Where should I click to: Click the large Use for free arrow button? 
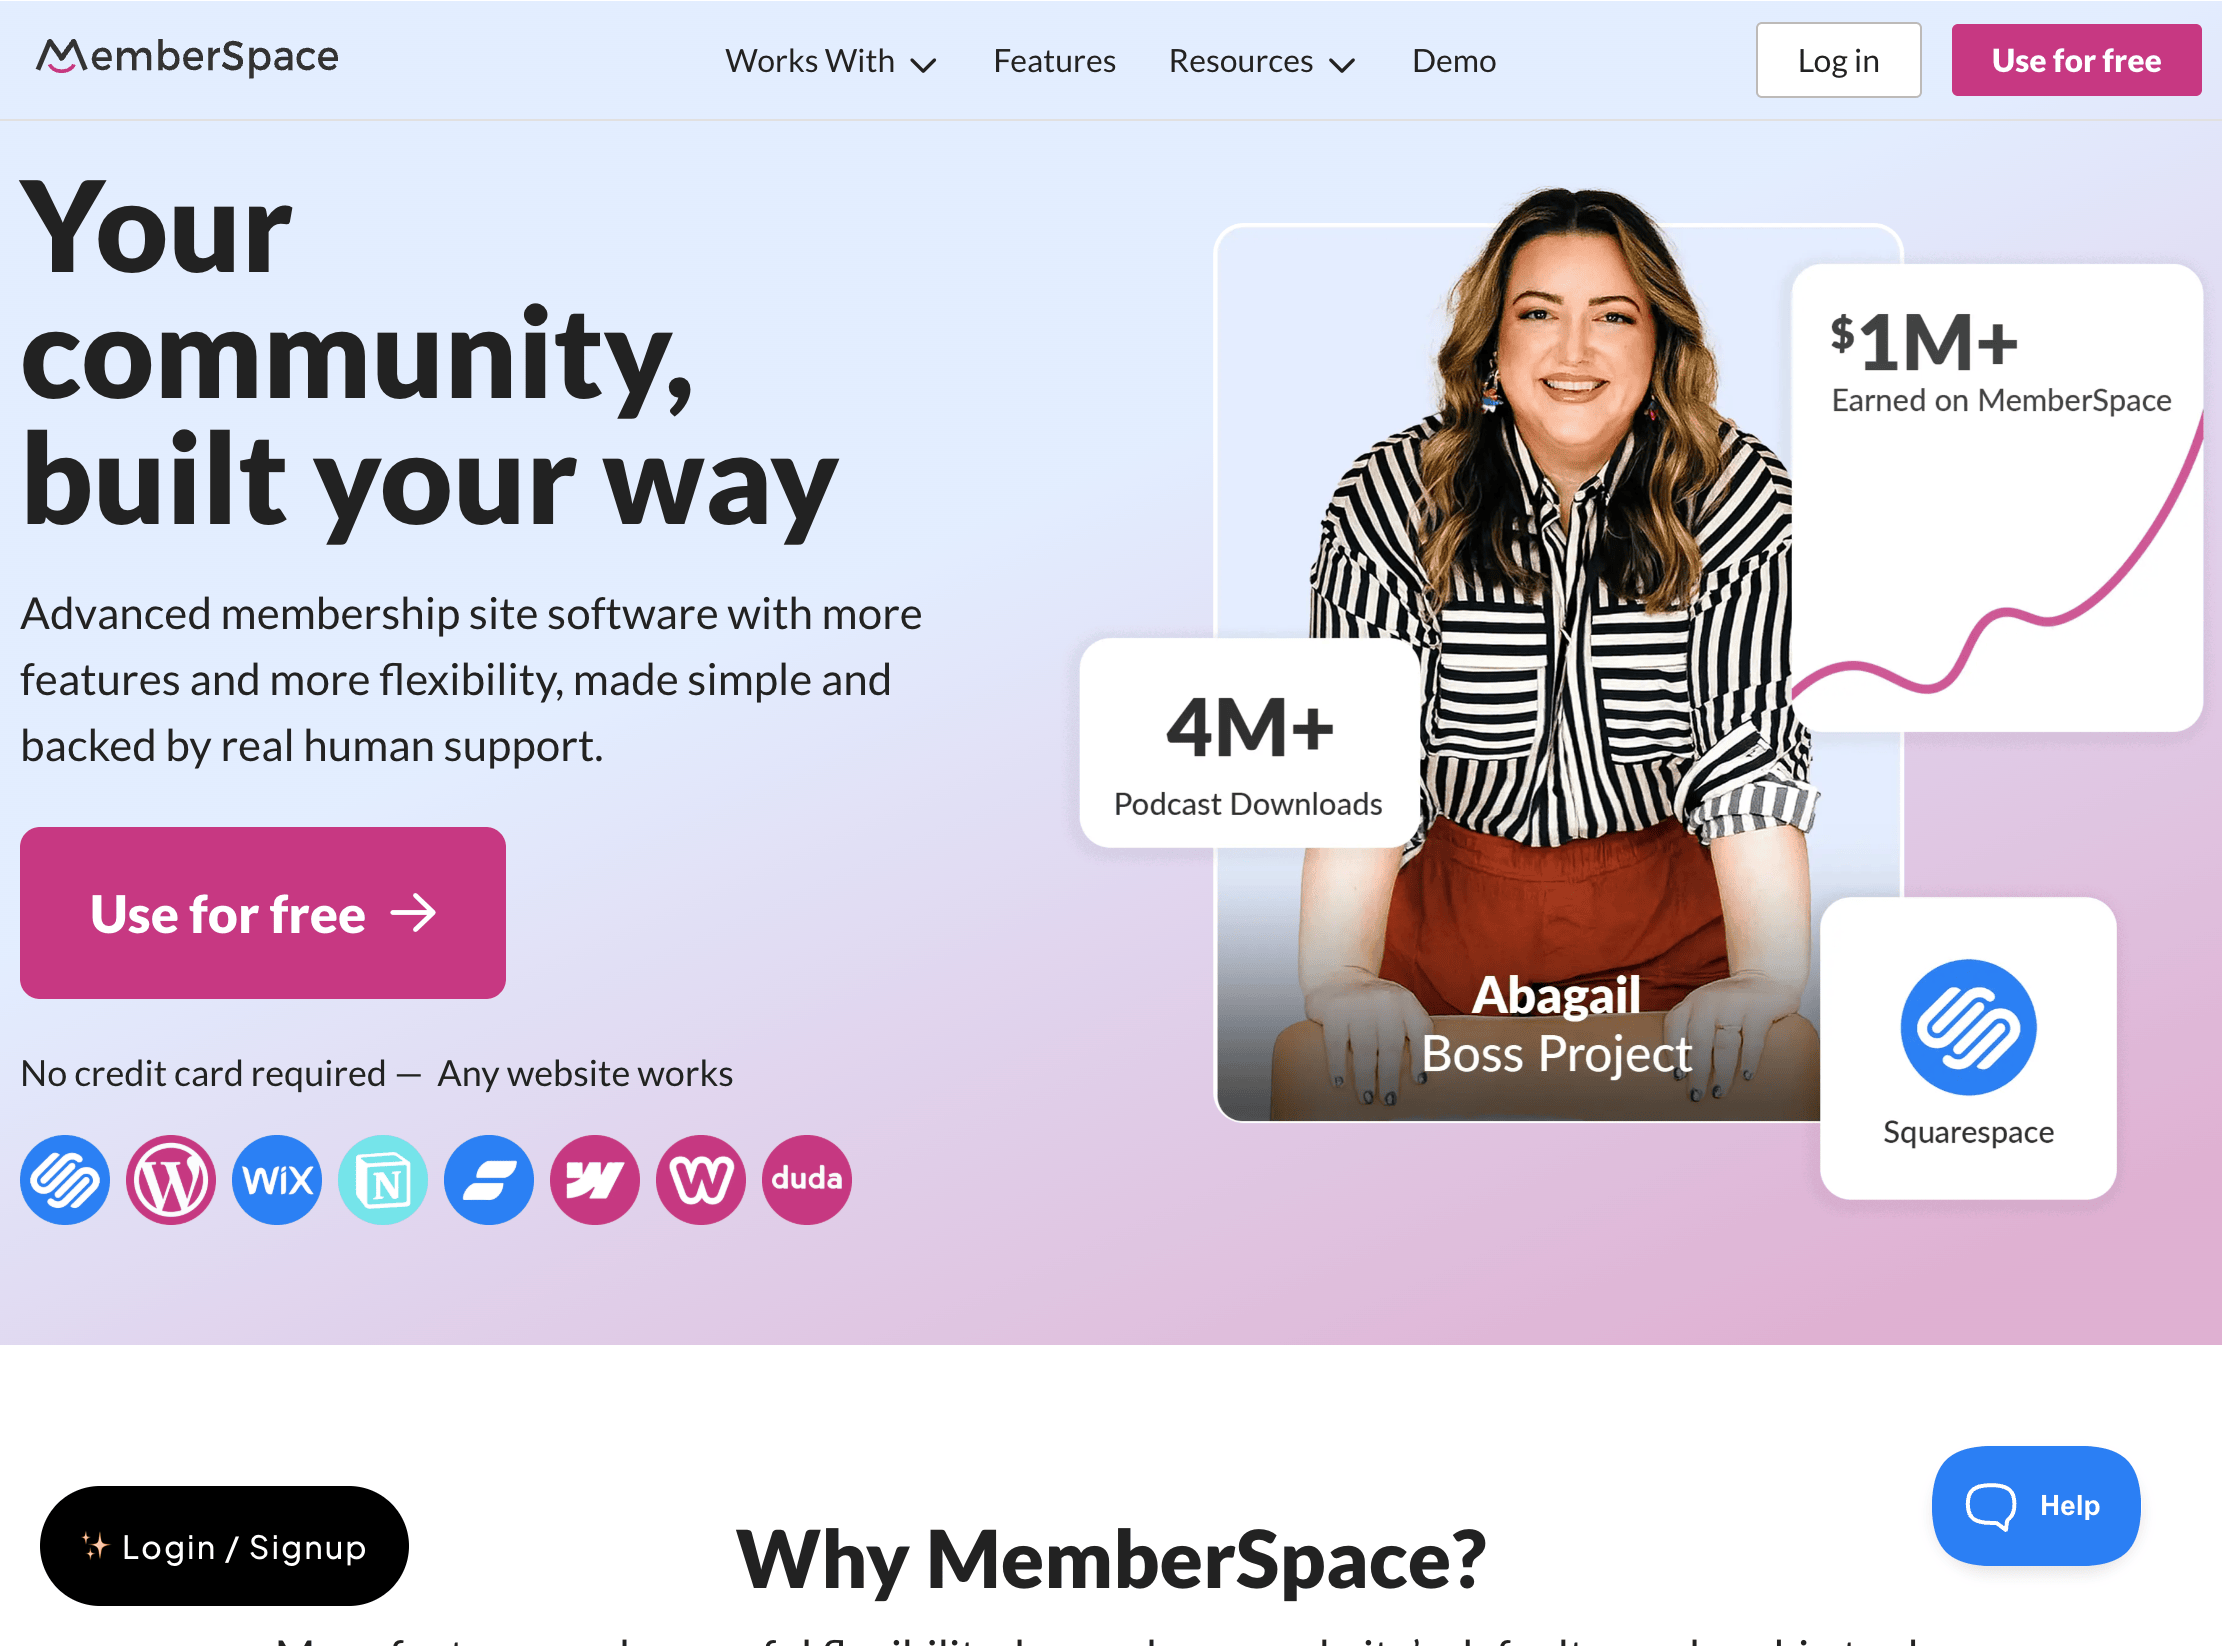pos(263,913)
